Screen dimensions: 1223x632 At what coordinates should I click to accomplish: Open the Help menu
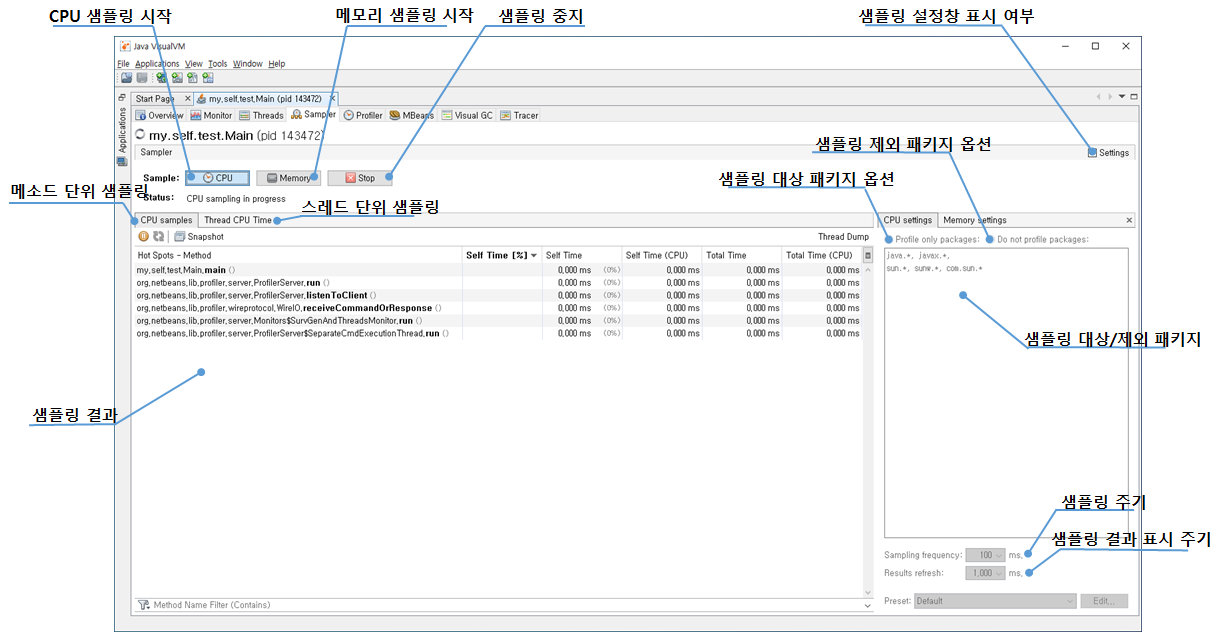[x=276, y=63]
